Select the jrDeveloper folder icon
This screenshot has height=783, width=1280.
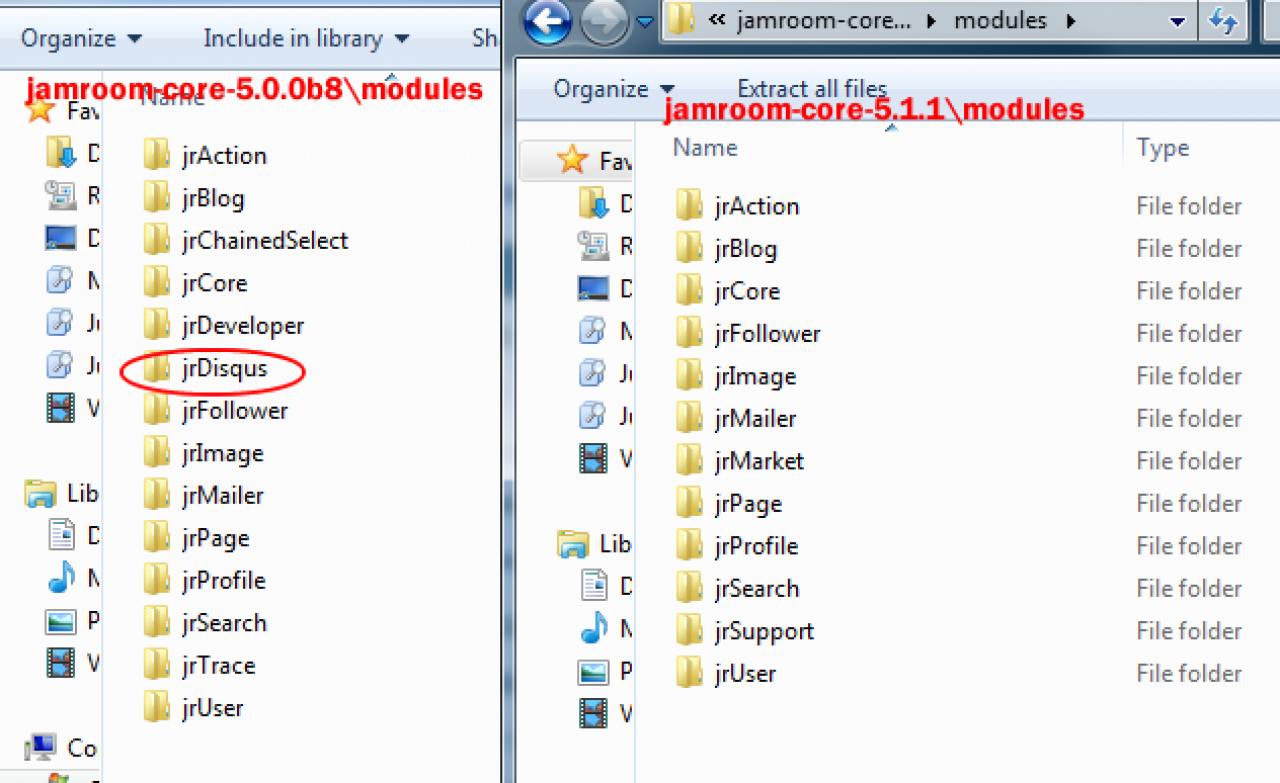pyautogui.click(x=156, y=325)
